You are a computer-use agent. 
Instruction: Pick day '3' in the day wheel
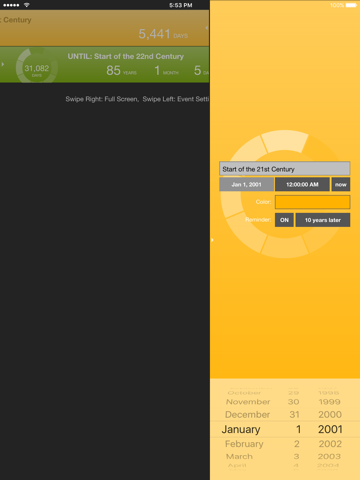(x=296, y=456)
